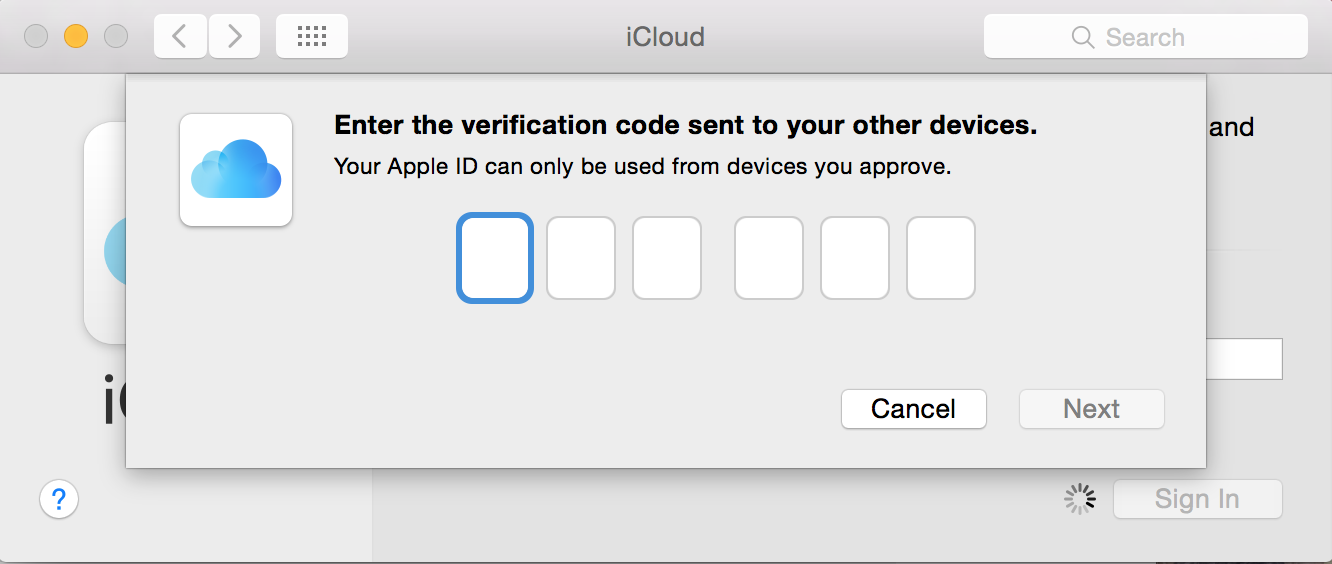This screenshot has width=1332, height=564.
Task: Click the loading spinner beside Sign In
Action: (x=1080, y=499)
